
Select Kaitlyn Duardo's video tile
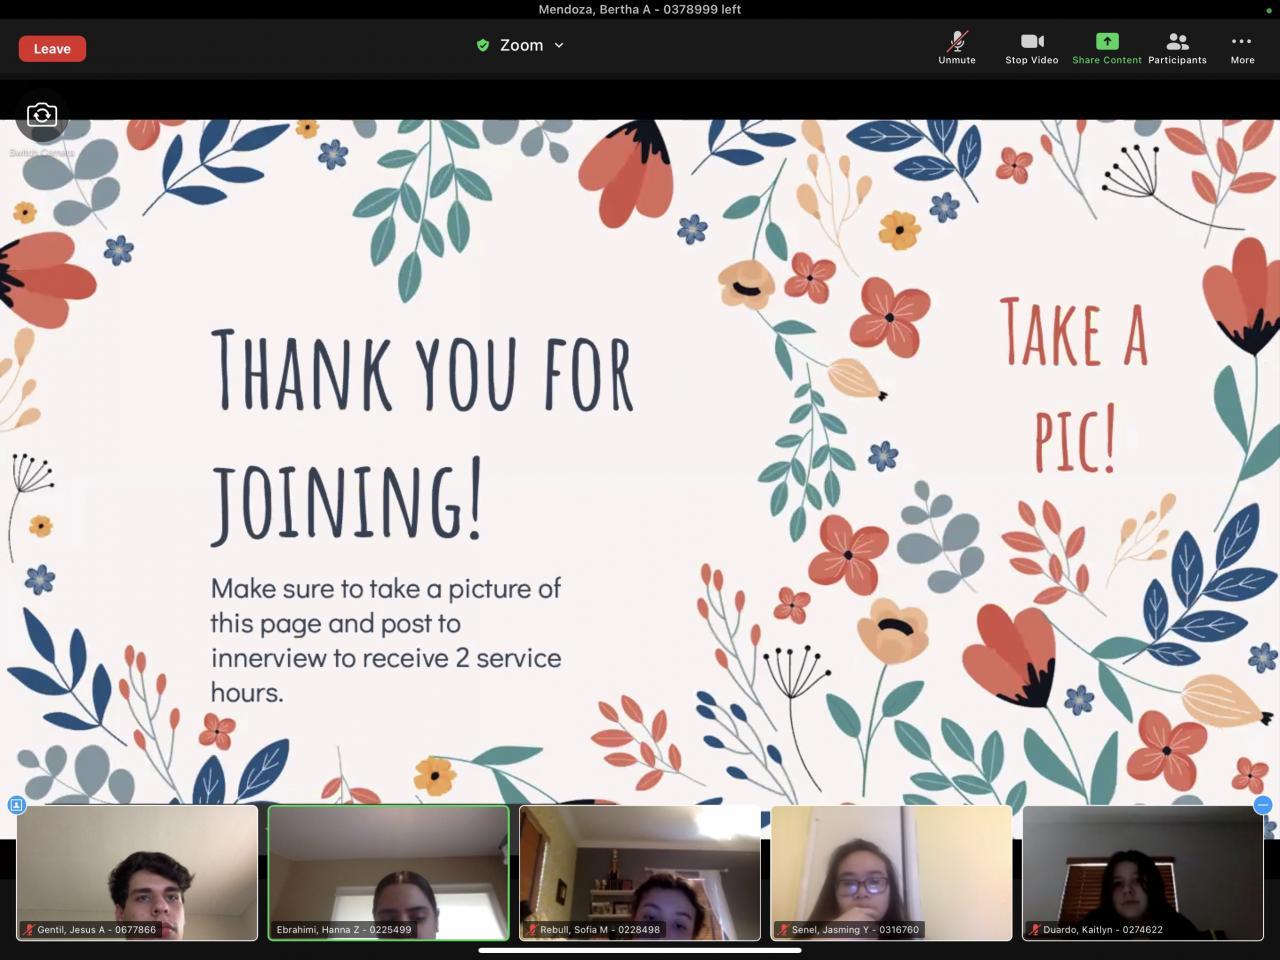click(1143, 873)
